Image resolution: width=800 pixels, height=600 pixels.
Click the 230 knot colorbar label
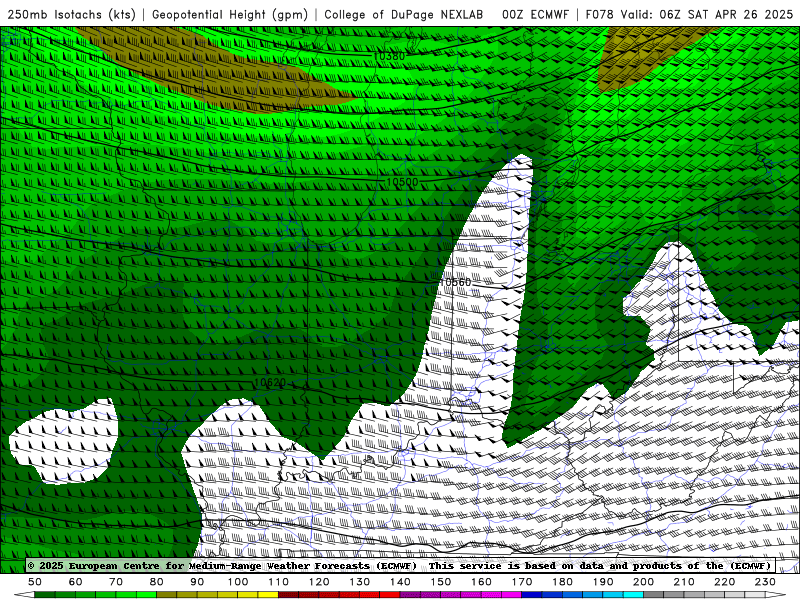pyautogui.click(x=765, y=582)
